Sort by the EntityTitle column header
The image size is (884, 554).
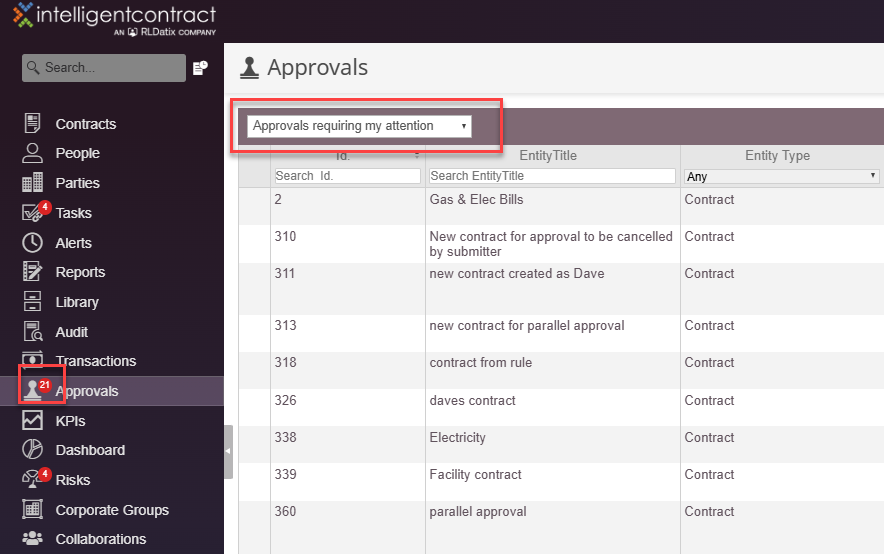click(548, 156)
